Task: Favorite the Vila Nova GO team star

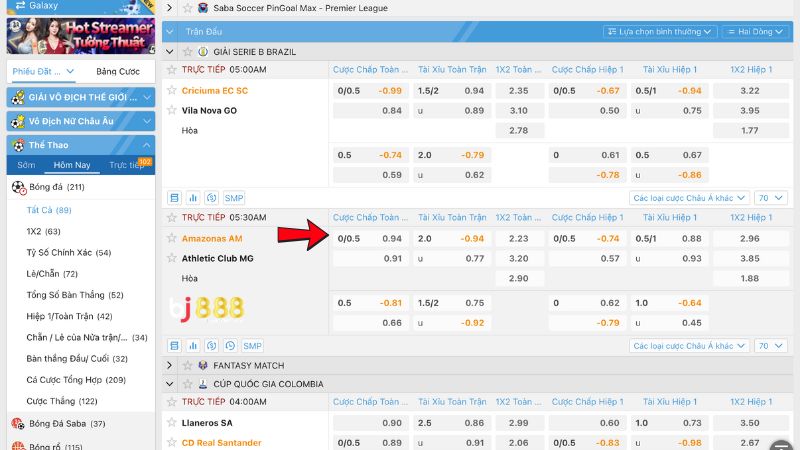Action: click(x=172, y=110)
